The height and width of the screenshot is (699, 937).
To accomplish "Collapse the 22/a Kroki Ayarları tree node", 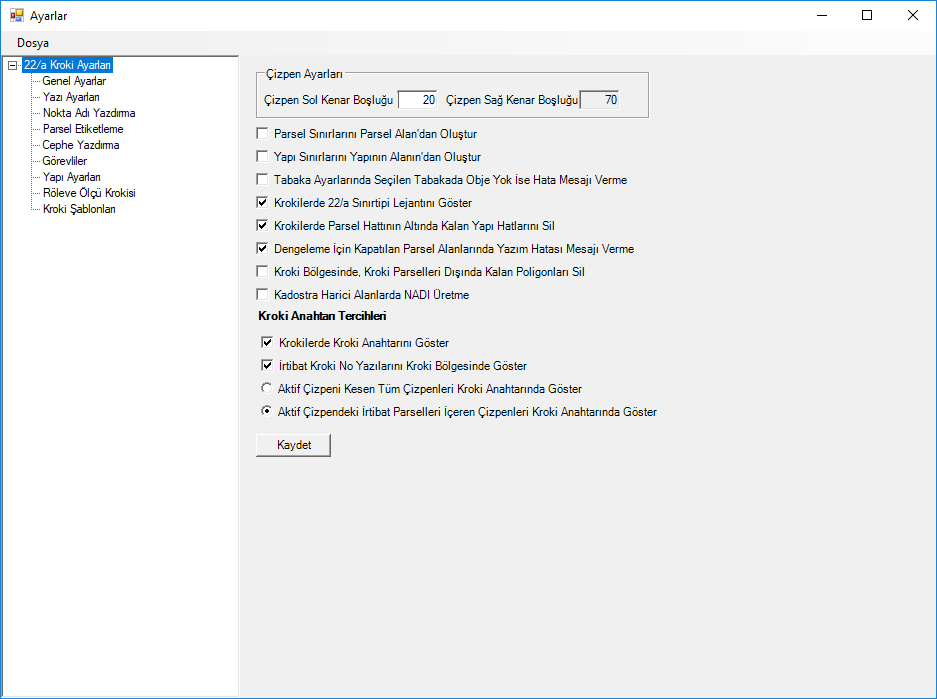I will click(x=12, y=65).
